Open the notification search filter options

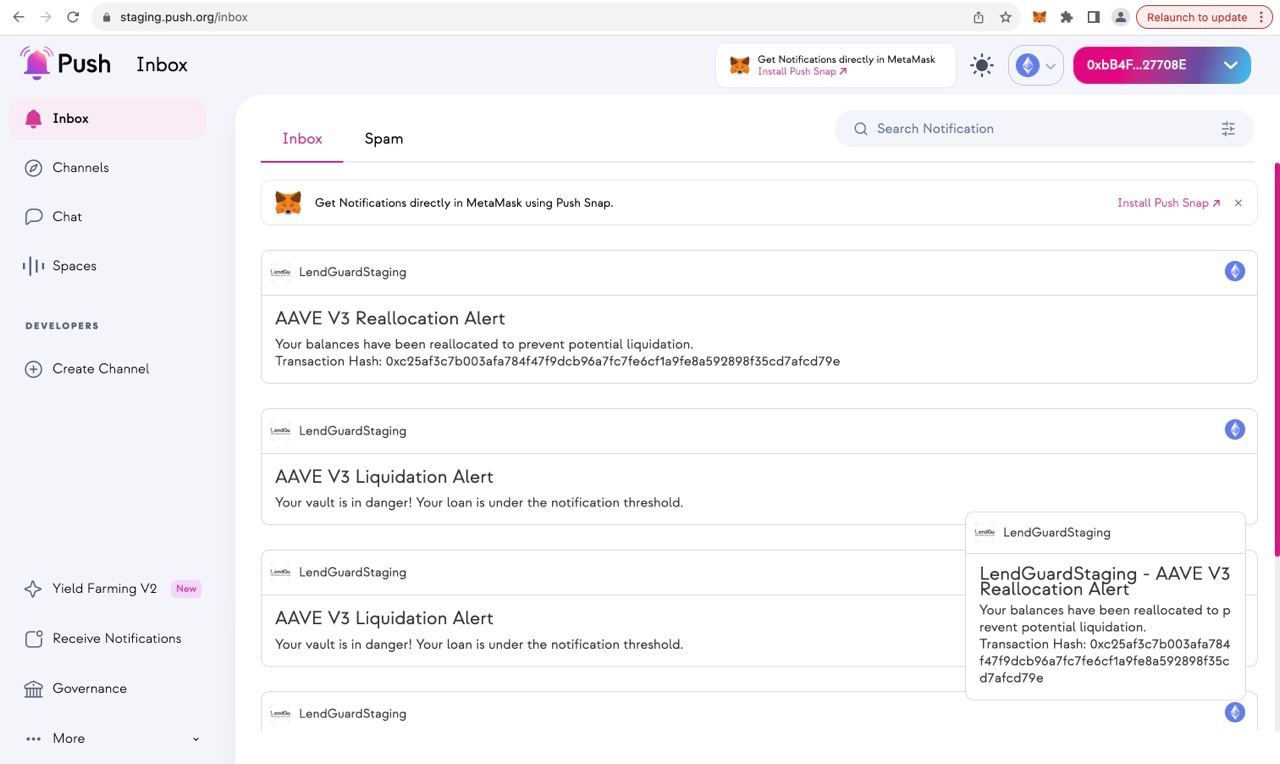click(x=1228, y=129)
